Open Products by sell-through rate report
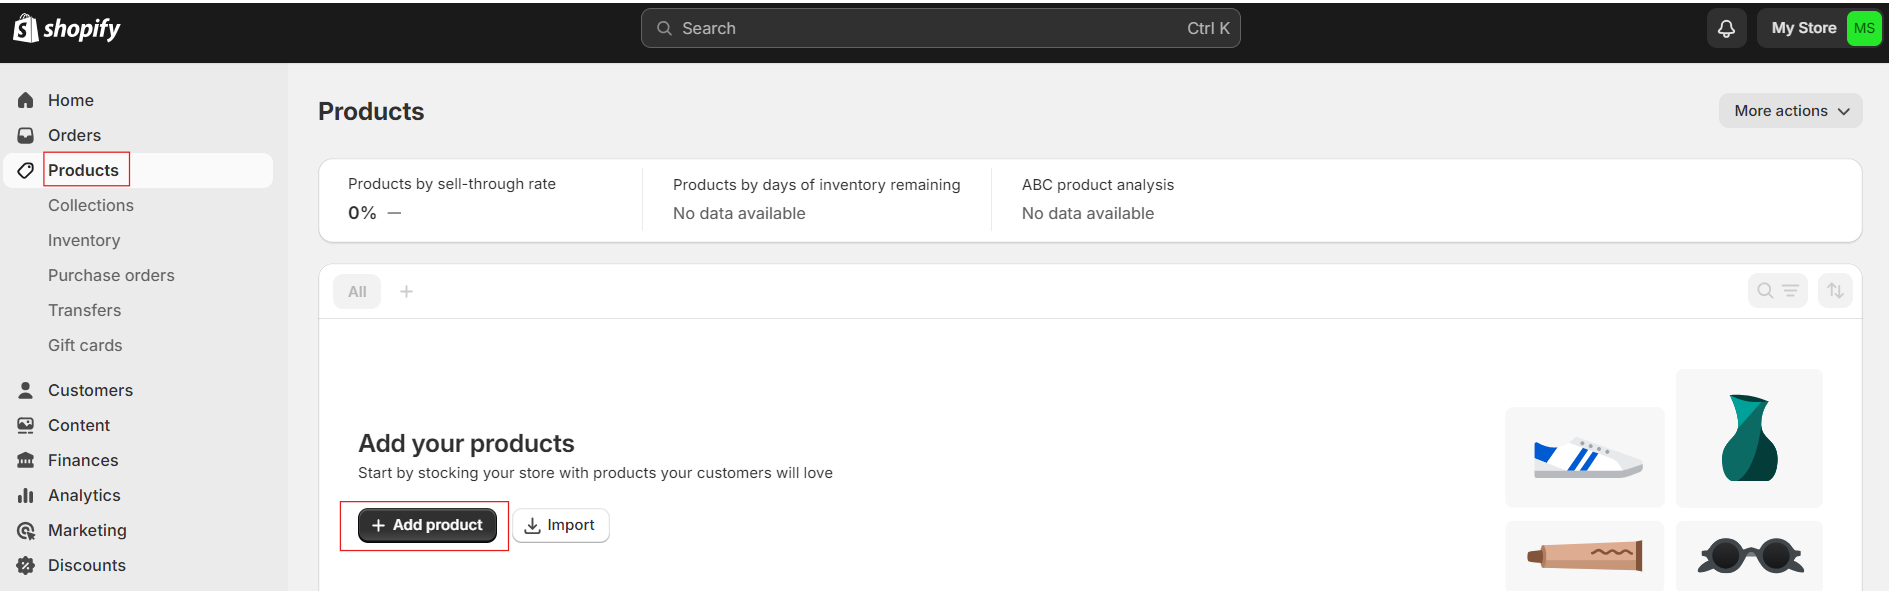 452,184
